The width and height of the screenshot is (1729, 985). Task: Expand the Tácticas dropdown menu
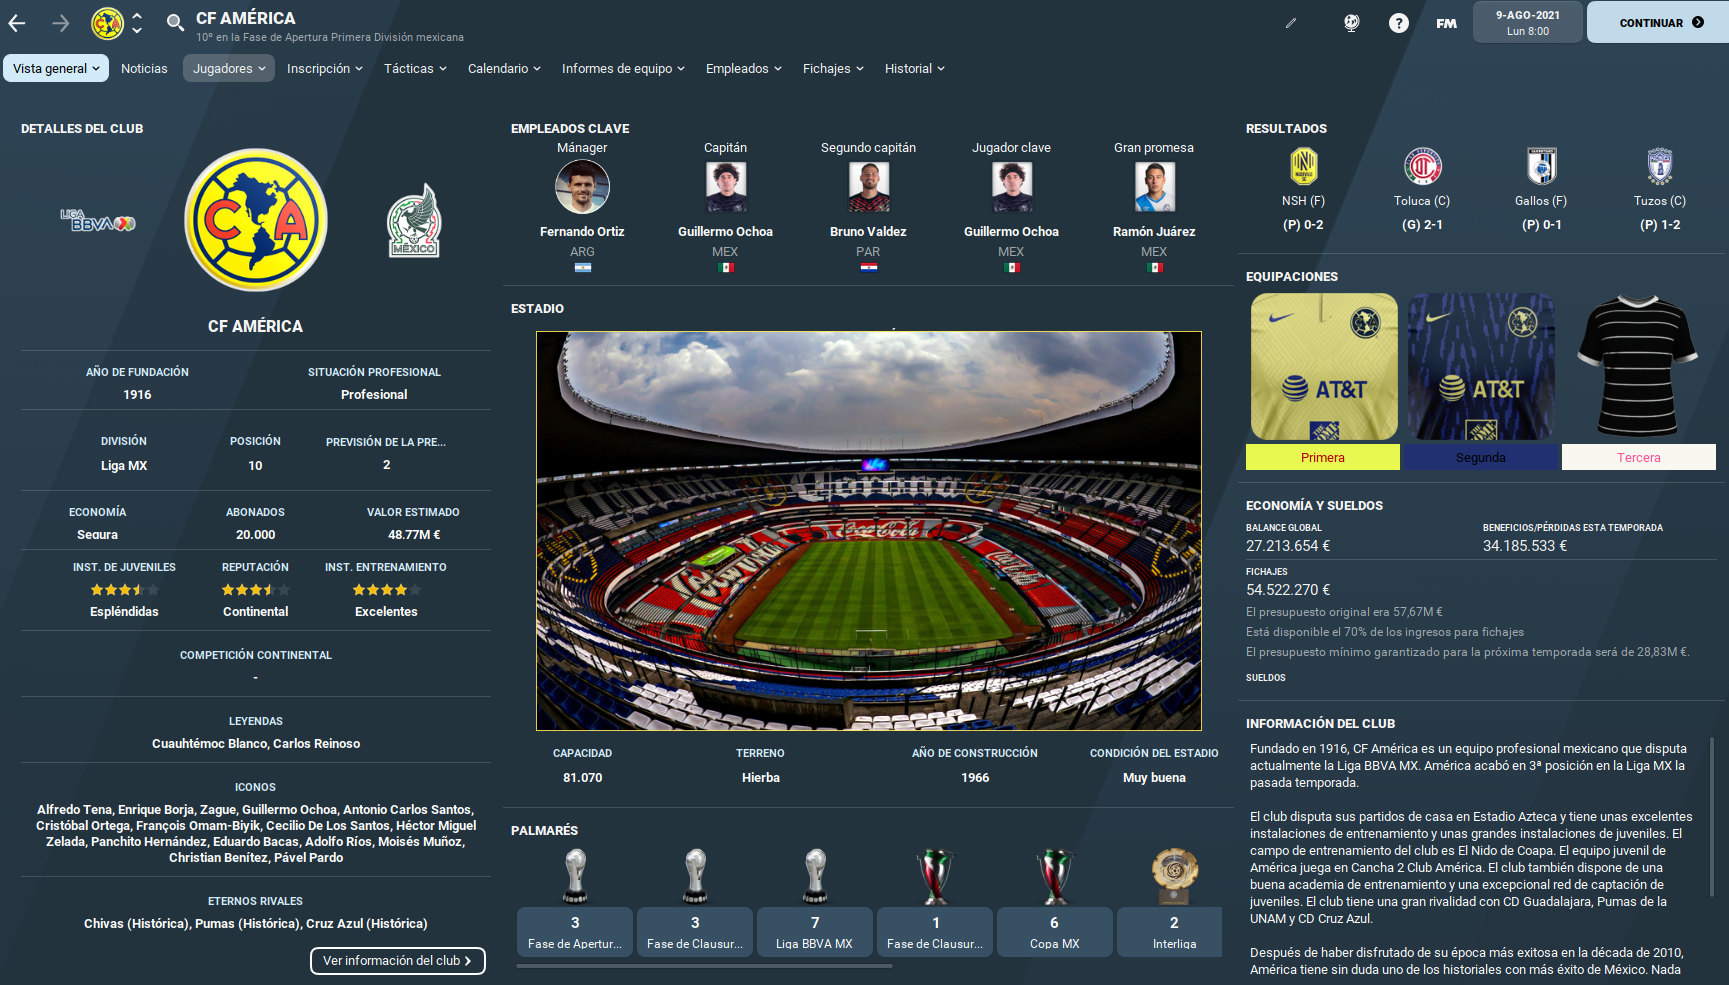415,68
